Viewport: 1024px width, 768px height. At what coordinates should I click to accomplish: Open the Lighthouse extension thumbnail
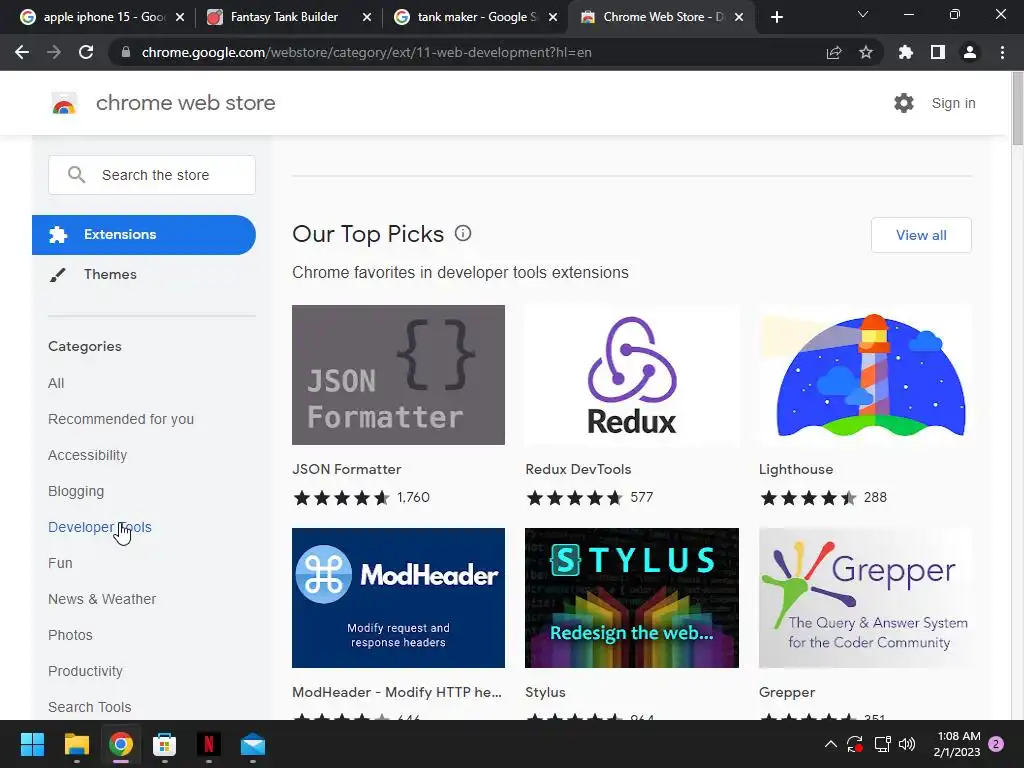click(x=865, y=375)
